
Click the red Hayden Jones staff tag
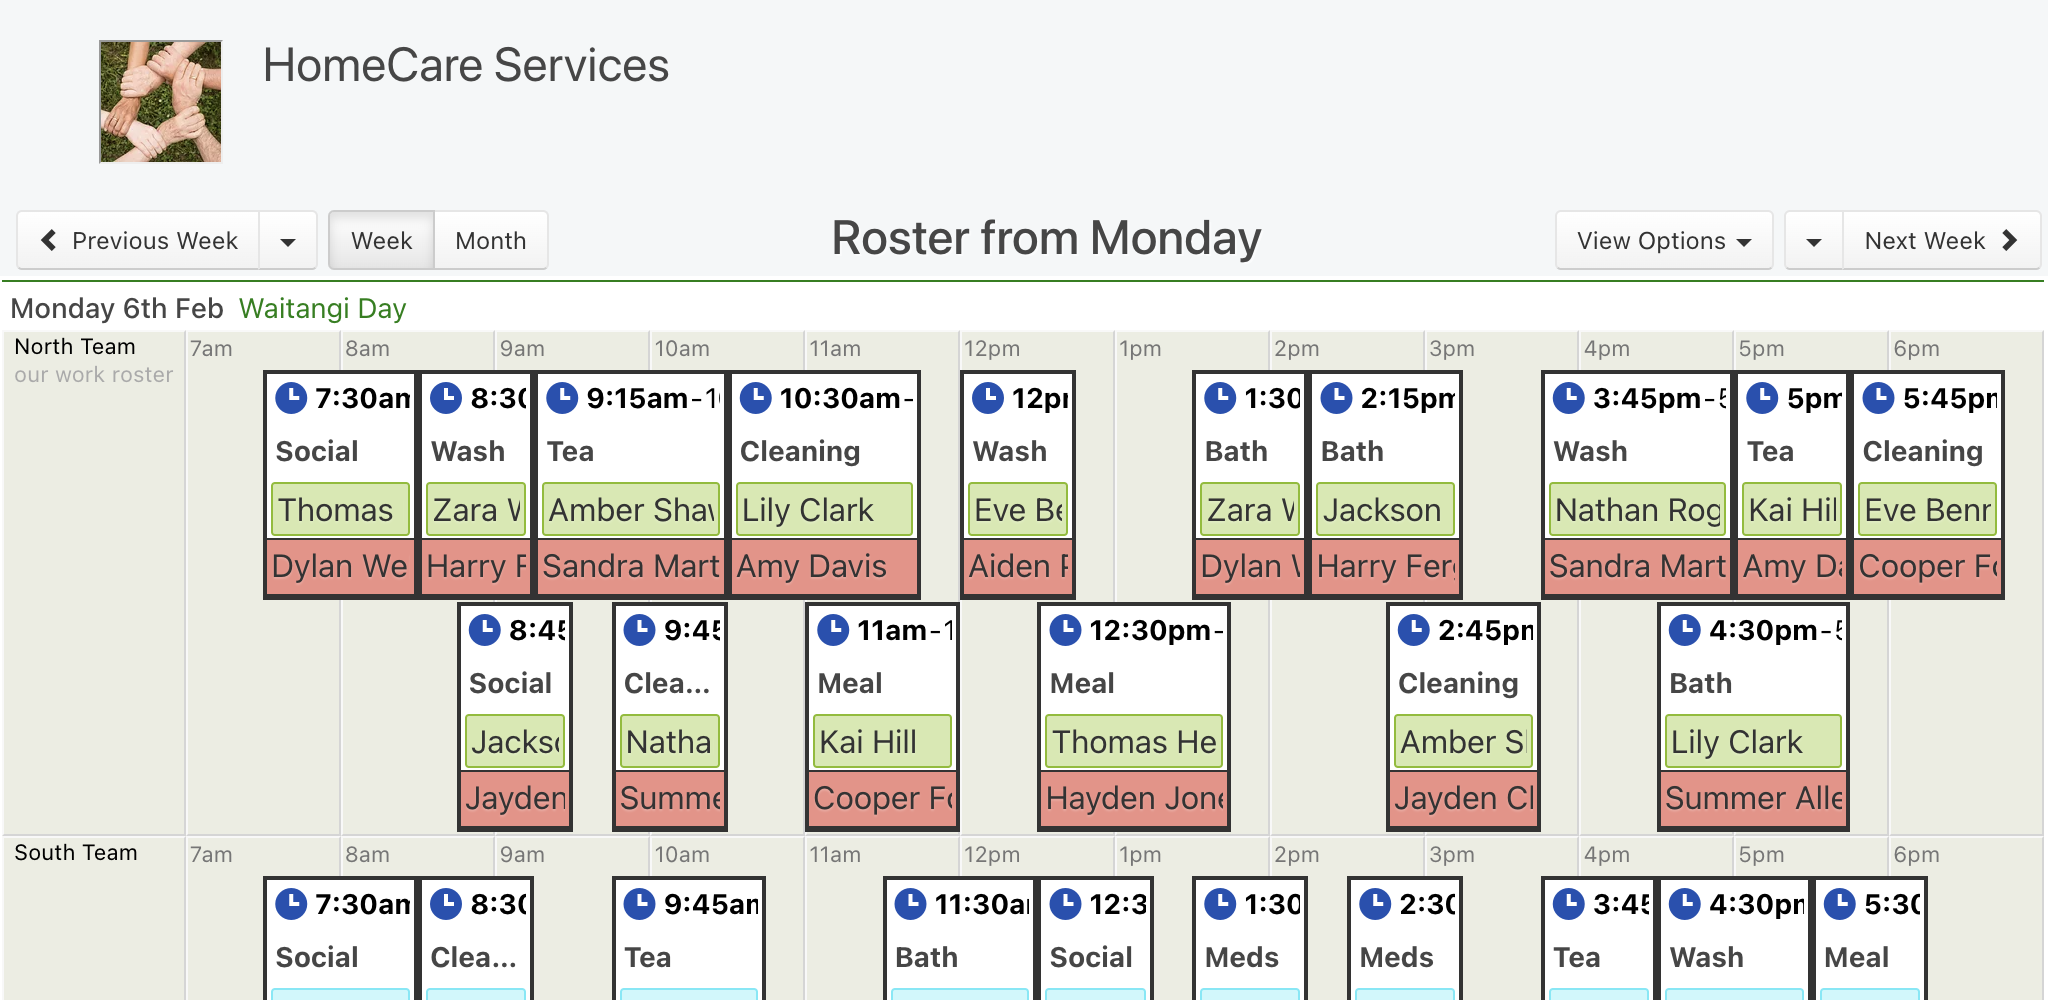[x=1134, y=798]
